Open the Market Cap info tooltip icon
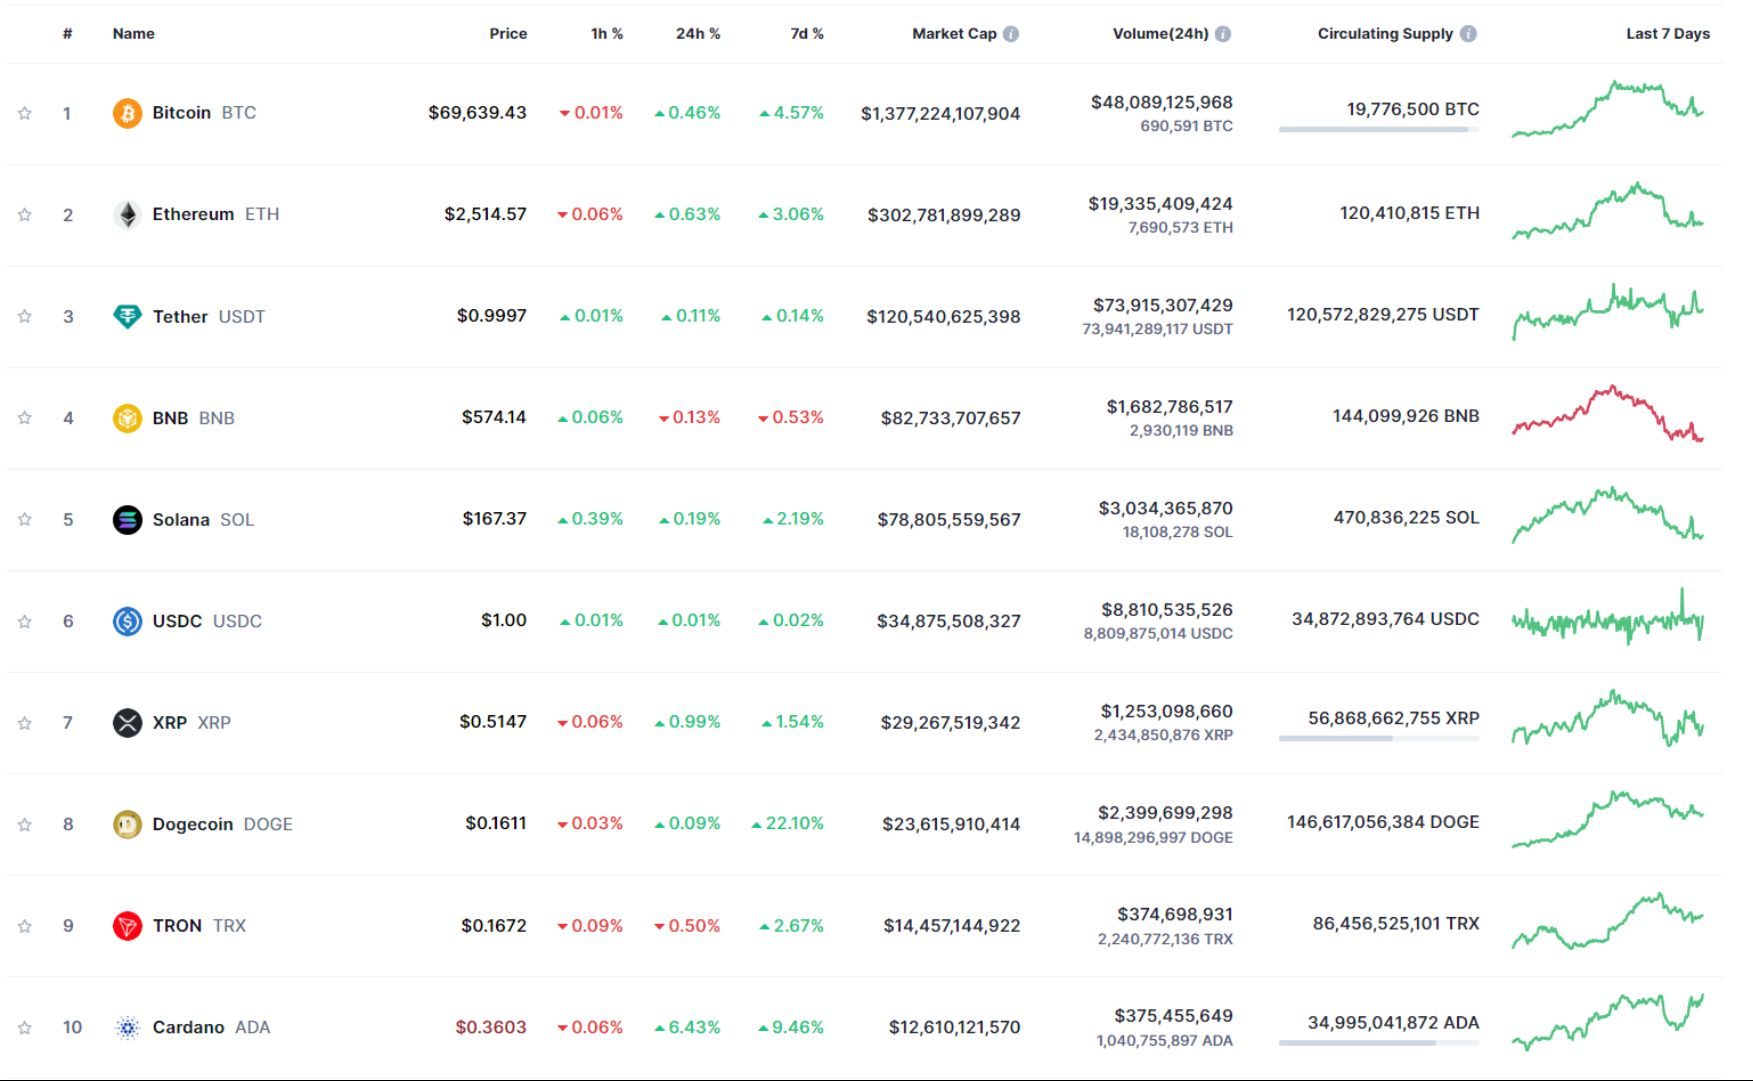 1010,33
